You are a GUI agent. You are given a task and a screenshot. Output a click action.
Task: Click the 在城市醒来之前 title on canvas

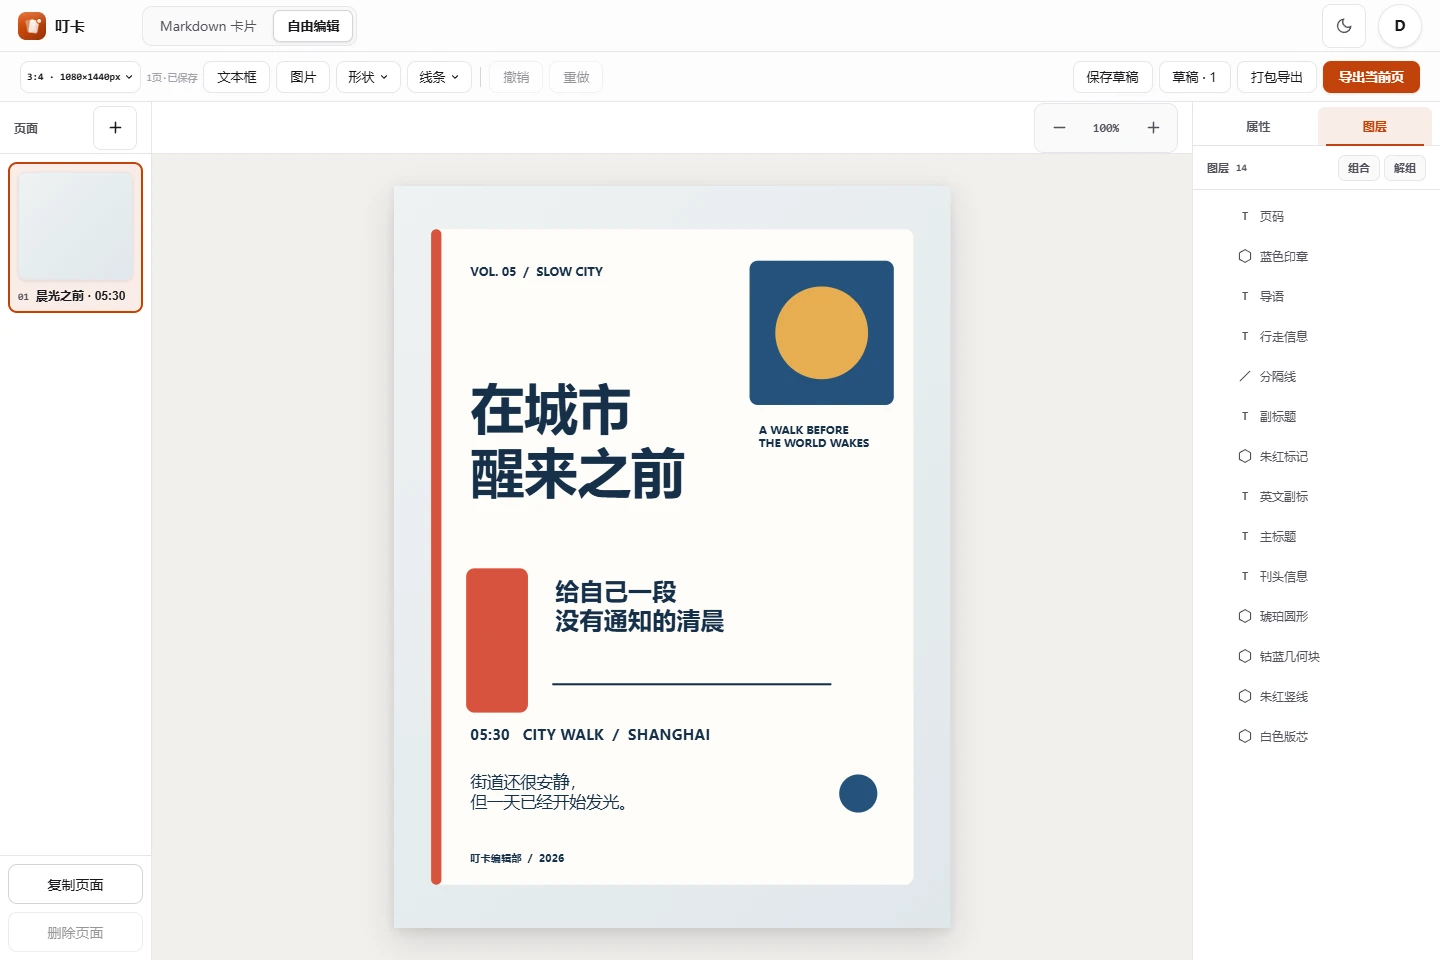coord(577,441)
